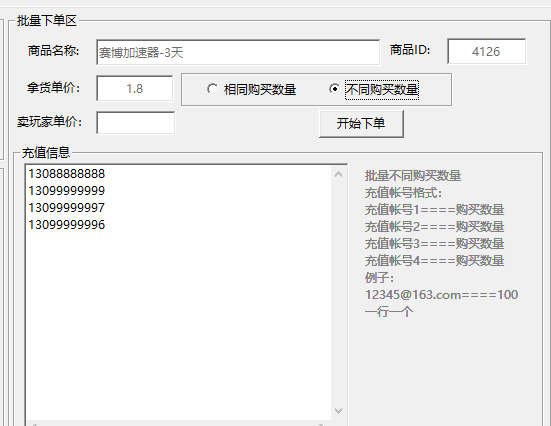551x426 pixels.
Task: Click the line 13088888888 in the text area
Action: pos(67,174)
